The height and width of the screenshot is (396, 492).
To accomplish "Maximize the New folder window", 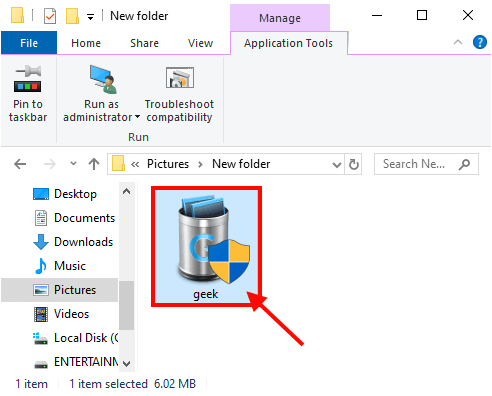I will pyautogui.click(x=422, y=15).
